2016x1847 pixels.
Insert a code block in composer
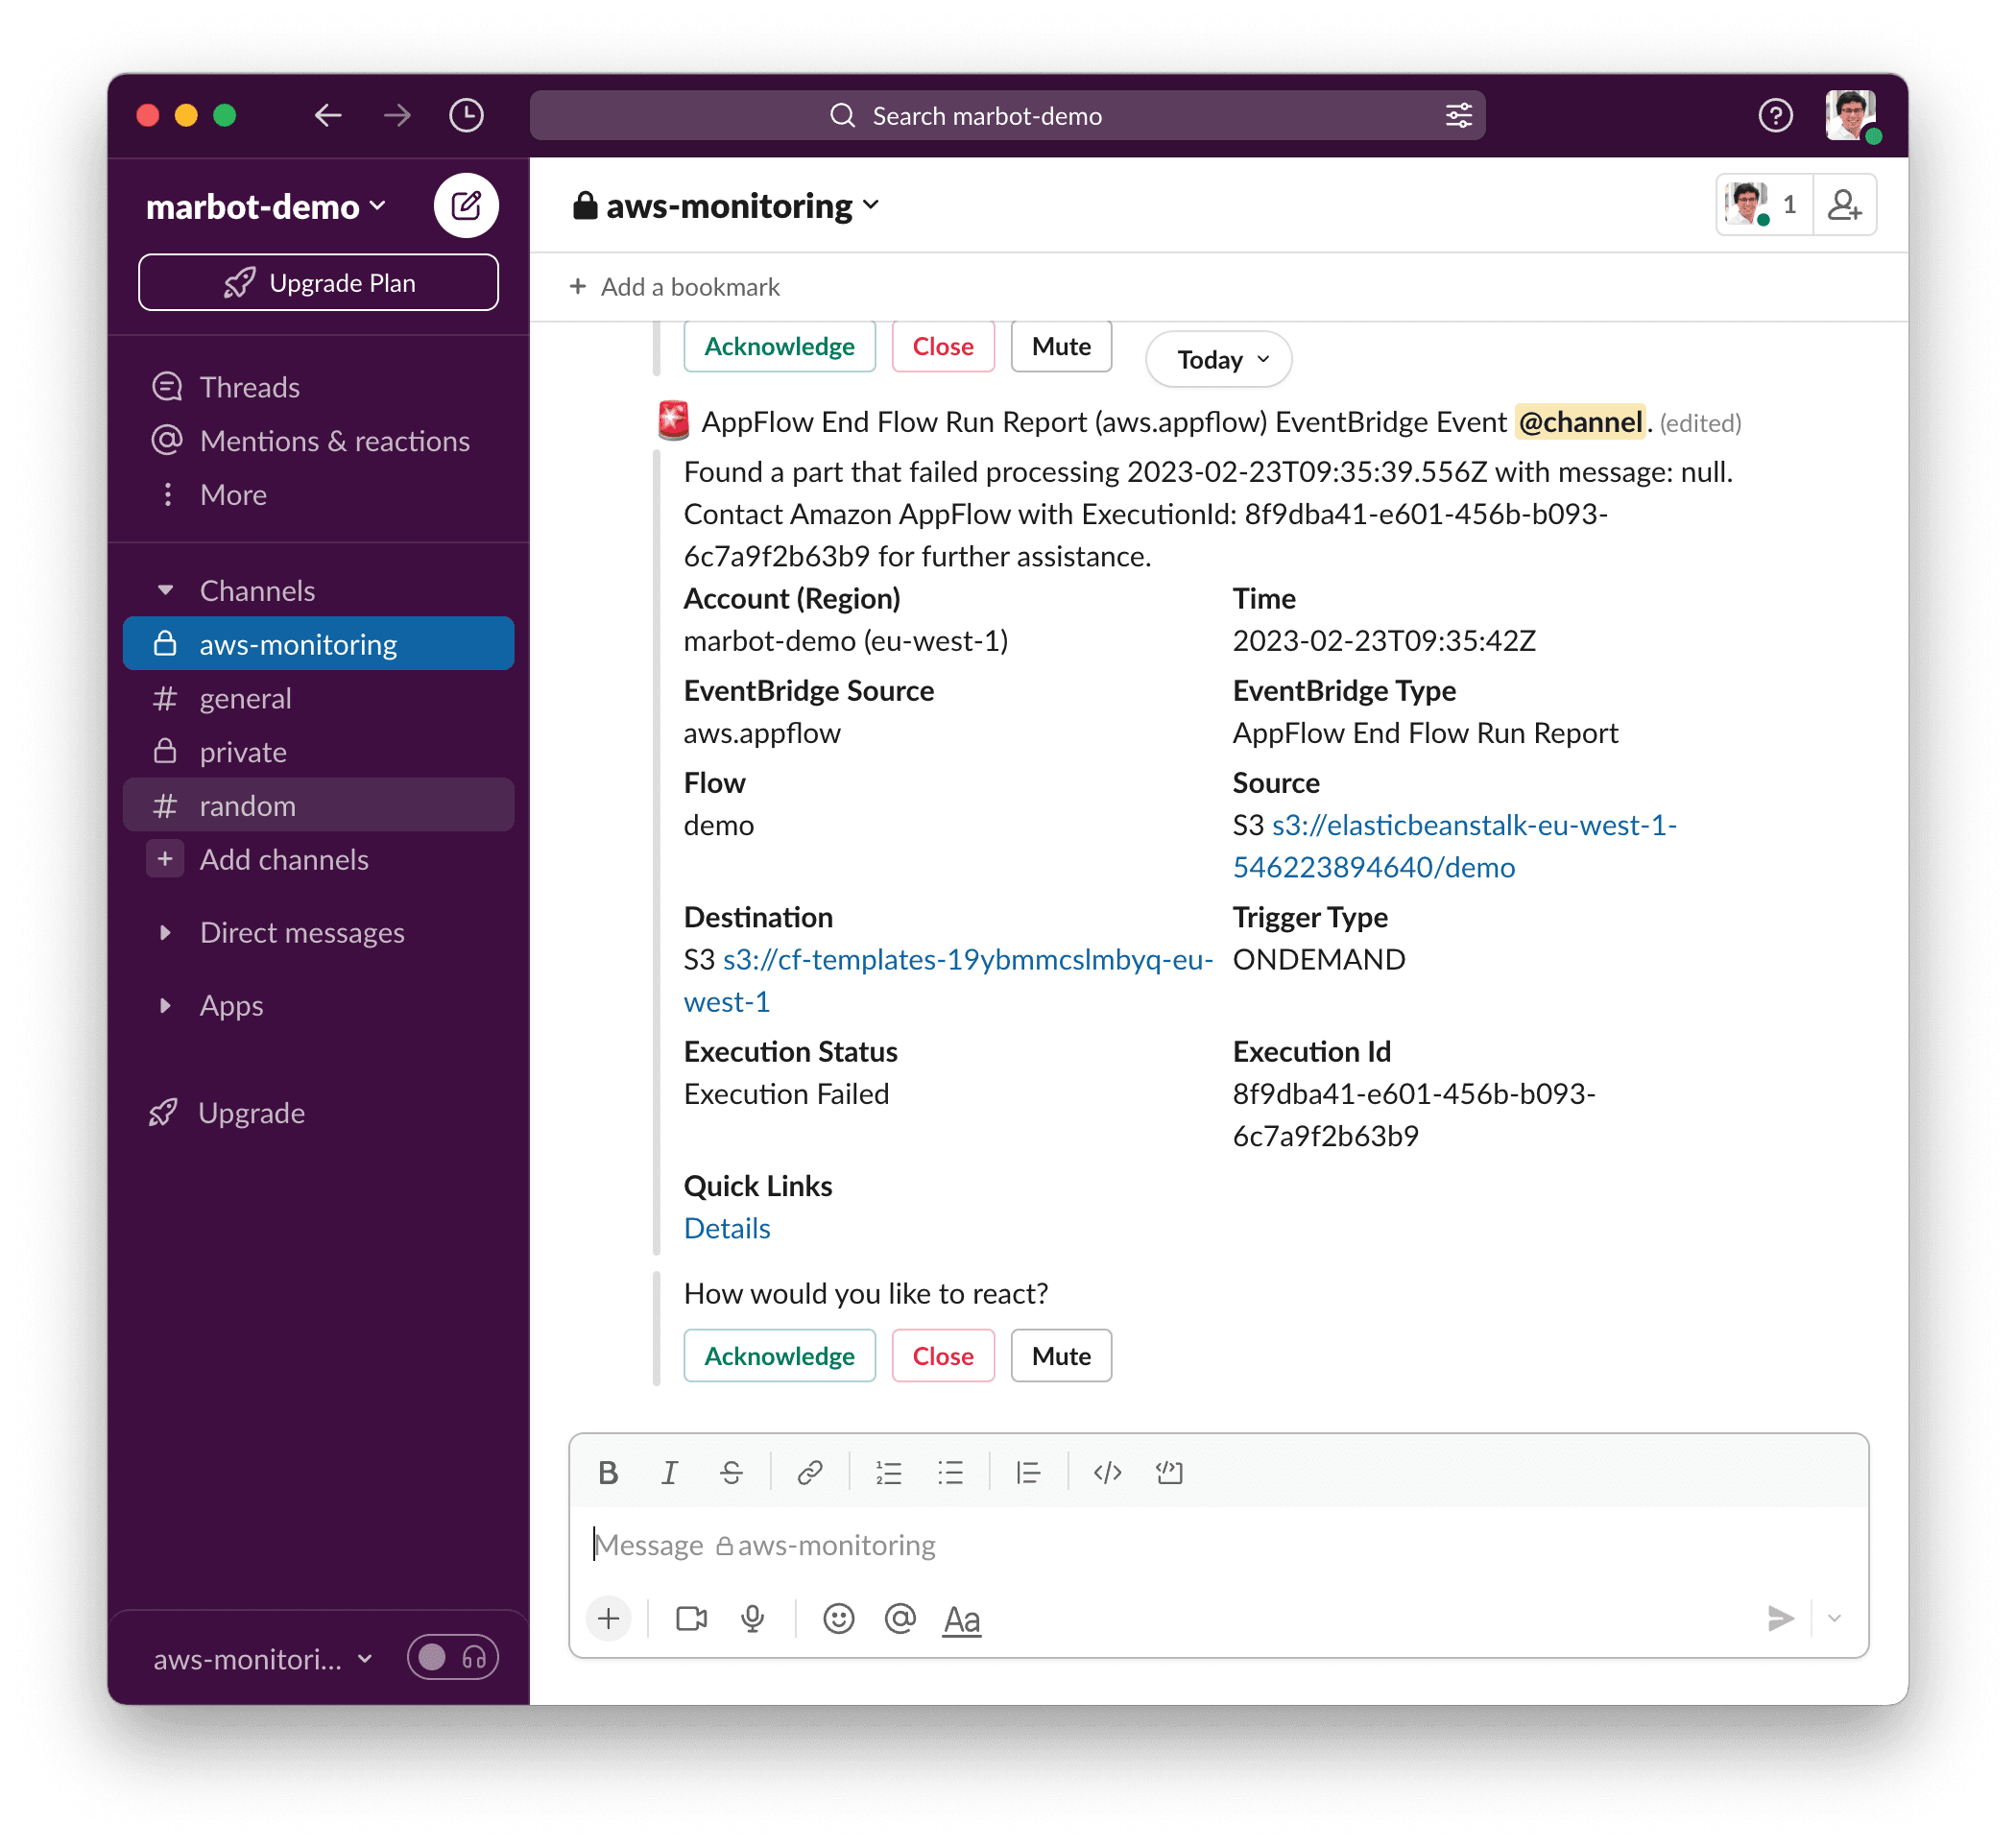point(1169,1473)
